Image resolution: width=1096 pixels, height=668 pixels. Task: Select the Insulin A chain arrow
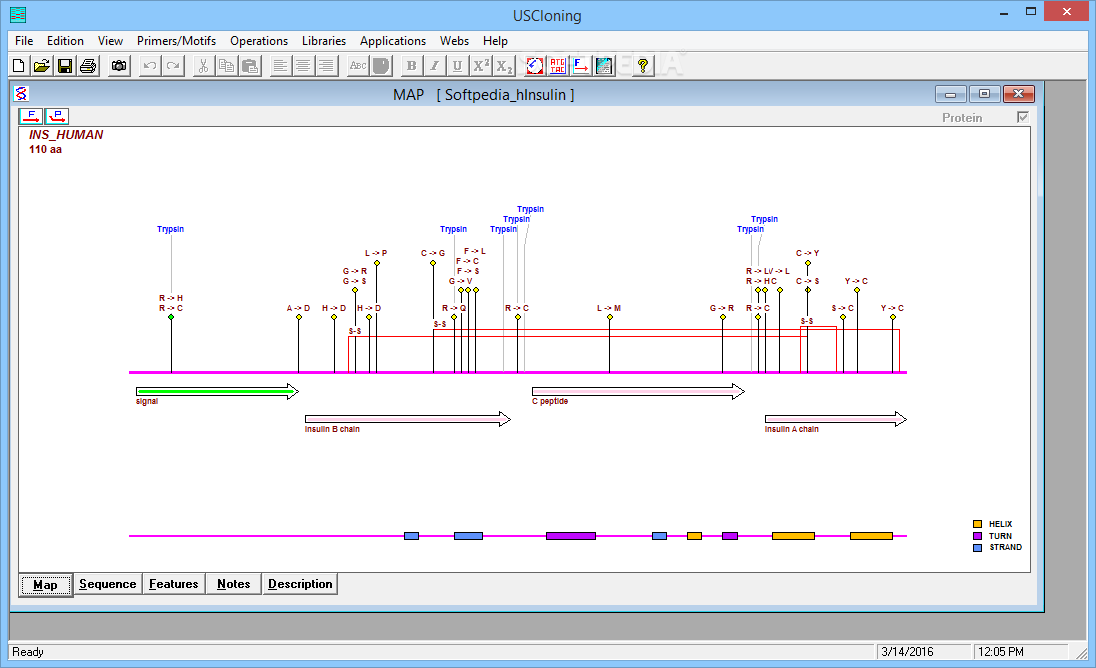pyautogui.click(x=835, y=419)
